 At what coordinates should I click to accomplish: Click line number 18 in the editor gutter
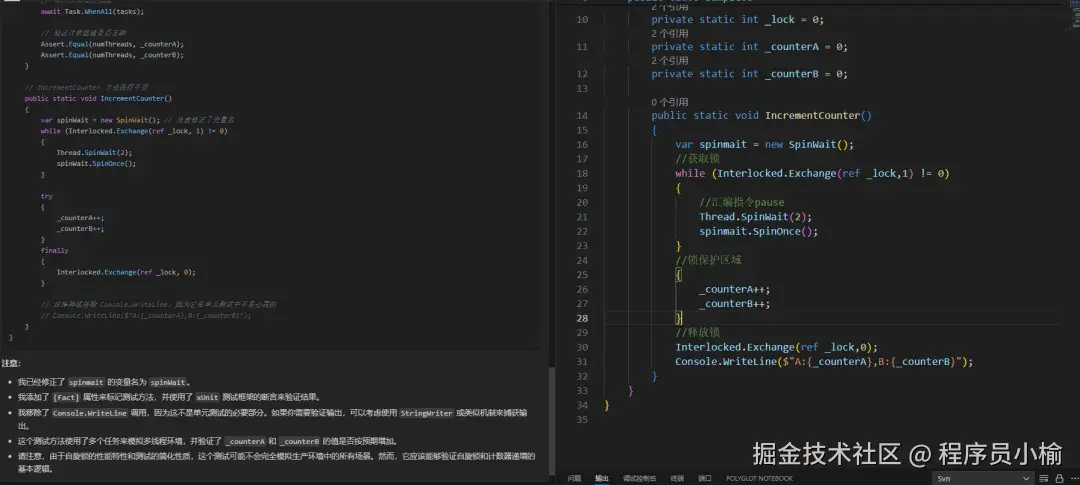click(x=581, y=174)
